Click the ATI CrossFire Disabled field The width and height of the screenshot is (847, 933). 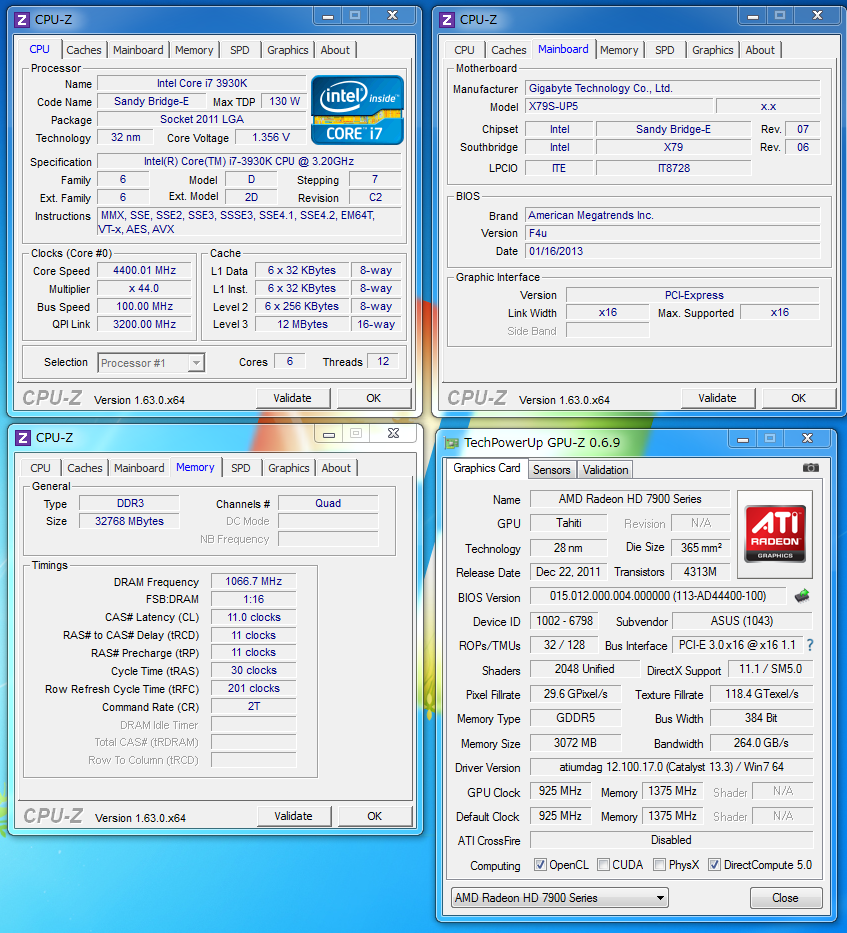tap(671, 840)
